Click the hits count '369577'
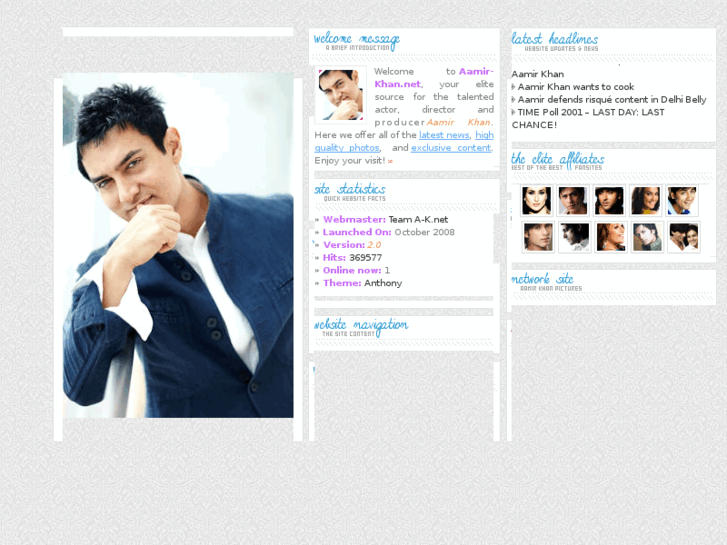The height and width of the screenshot is (545, 727). [365, 258]
